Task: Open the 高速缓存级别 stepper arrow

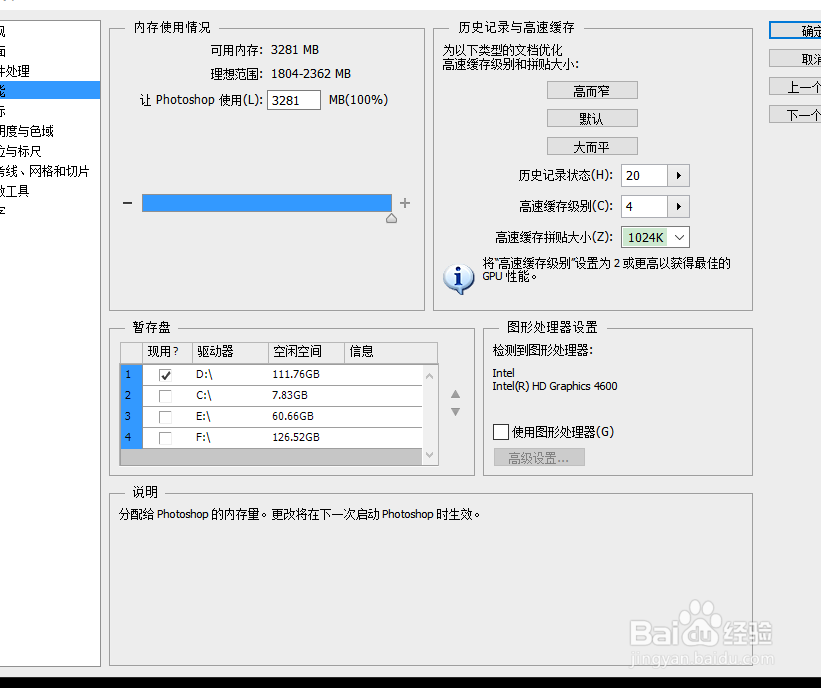Action: (x=679, y=206)
